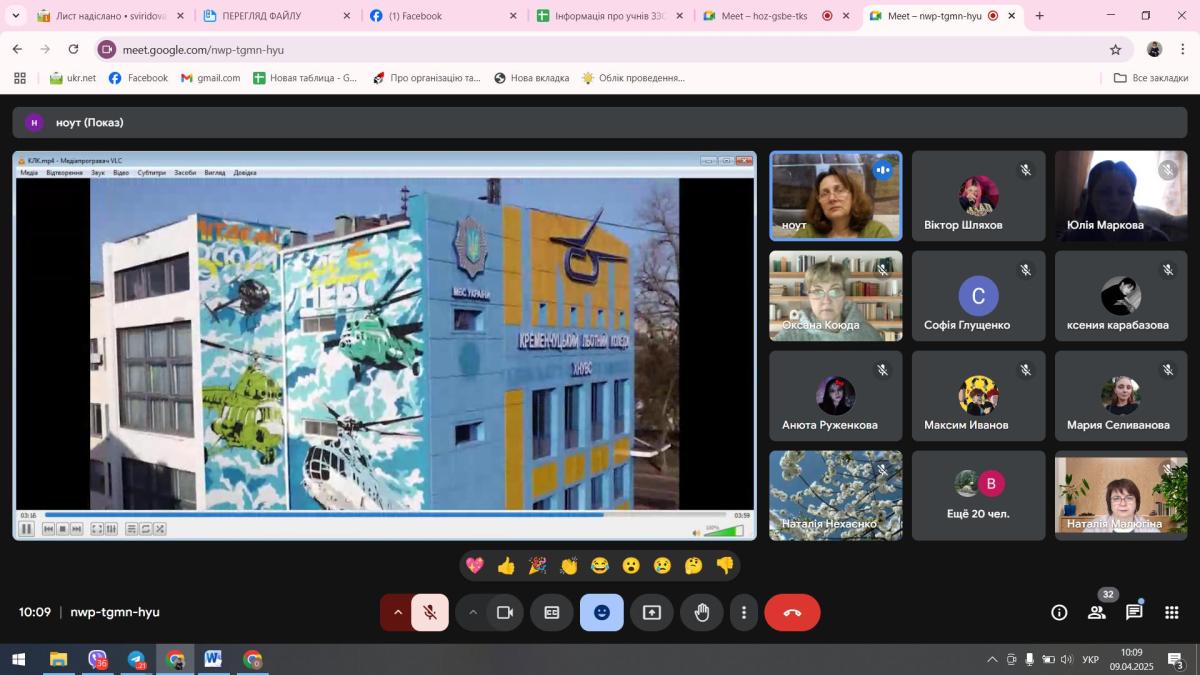Click the red leave call button
Image resolution: width=1200 pixels, height=675 pixels.
pos(792,613)
